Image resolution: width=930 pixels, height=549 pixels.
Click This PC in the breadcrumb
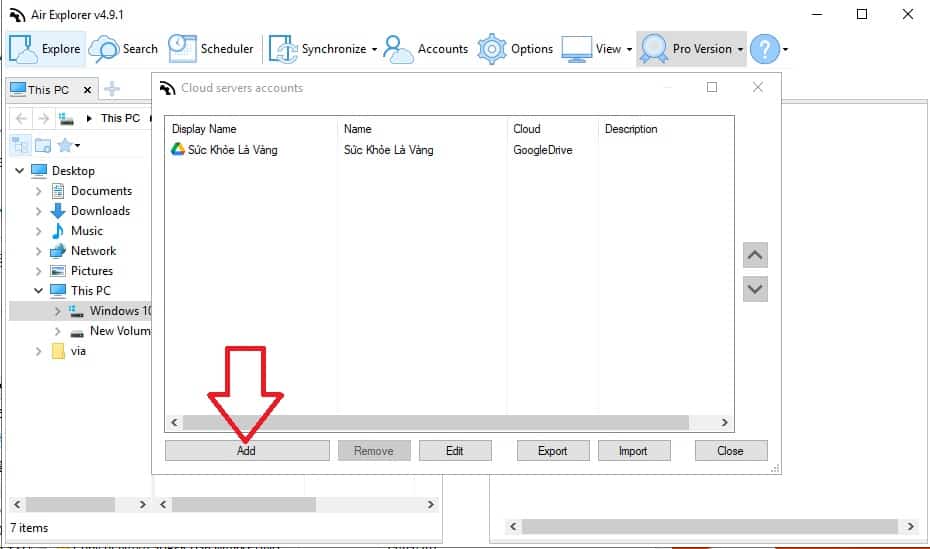tap(120, 118)
